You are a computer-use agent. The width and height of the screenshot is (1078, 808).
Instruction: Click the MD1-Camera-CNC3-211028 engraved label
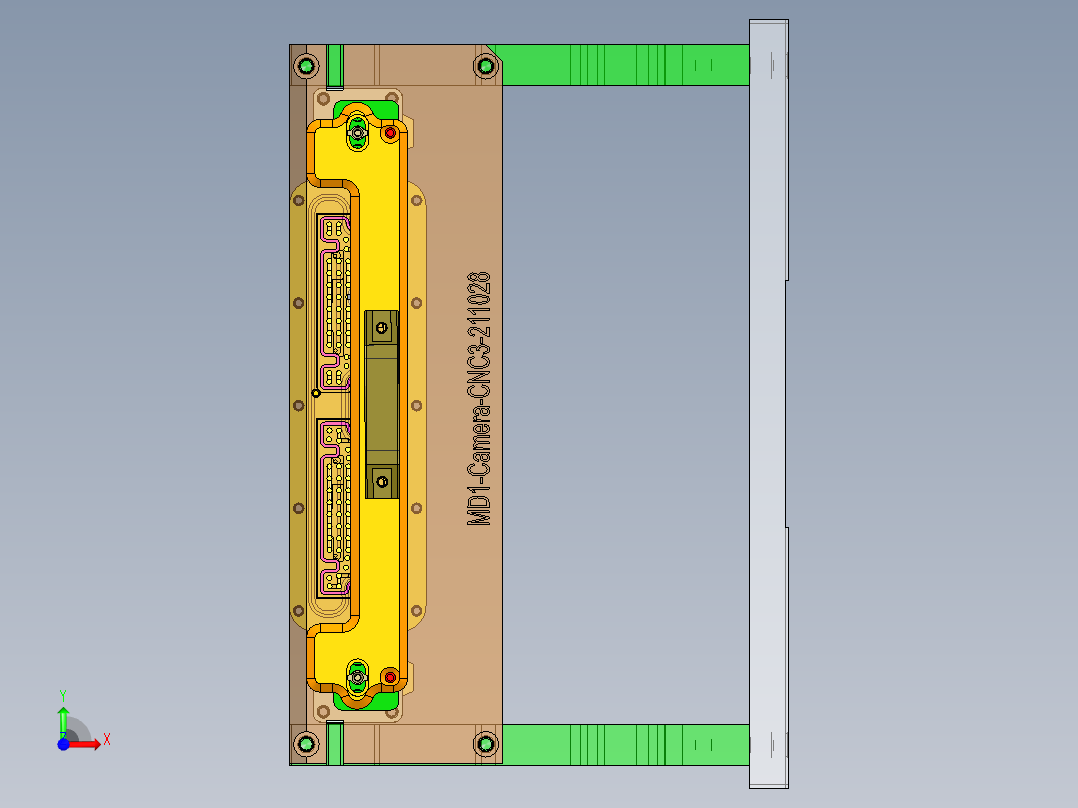(478, 400)
